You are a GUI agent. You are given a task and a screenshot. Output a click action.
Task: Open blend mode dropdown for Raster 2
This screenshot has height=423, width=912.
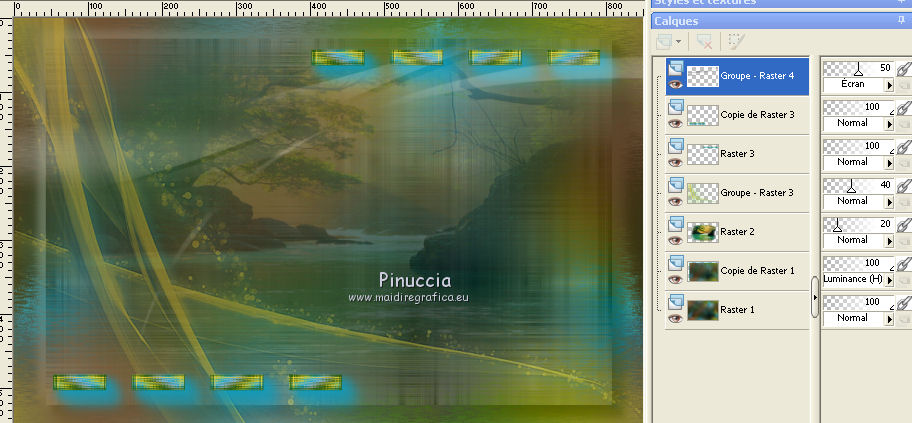click(889, 241)
